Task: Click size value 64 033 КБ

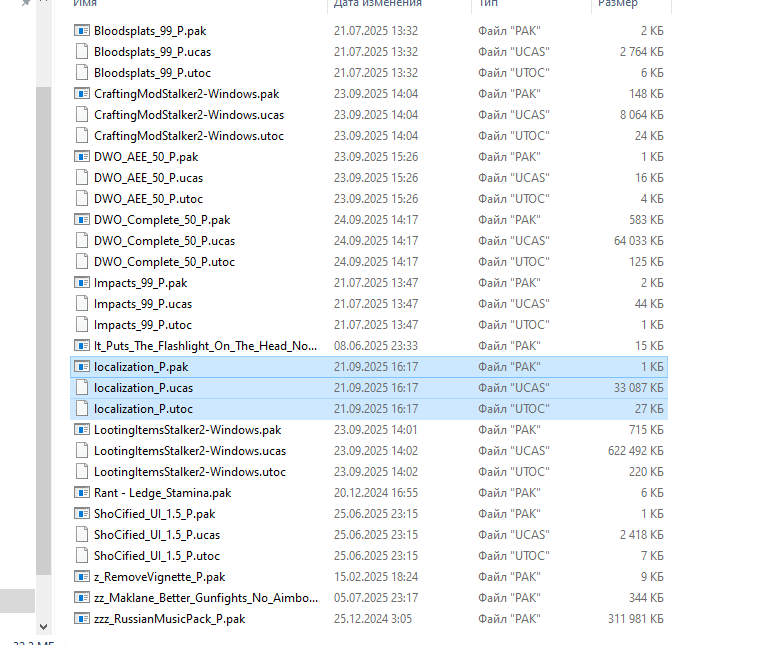Action: 638,240
